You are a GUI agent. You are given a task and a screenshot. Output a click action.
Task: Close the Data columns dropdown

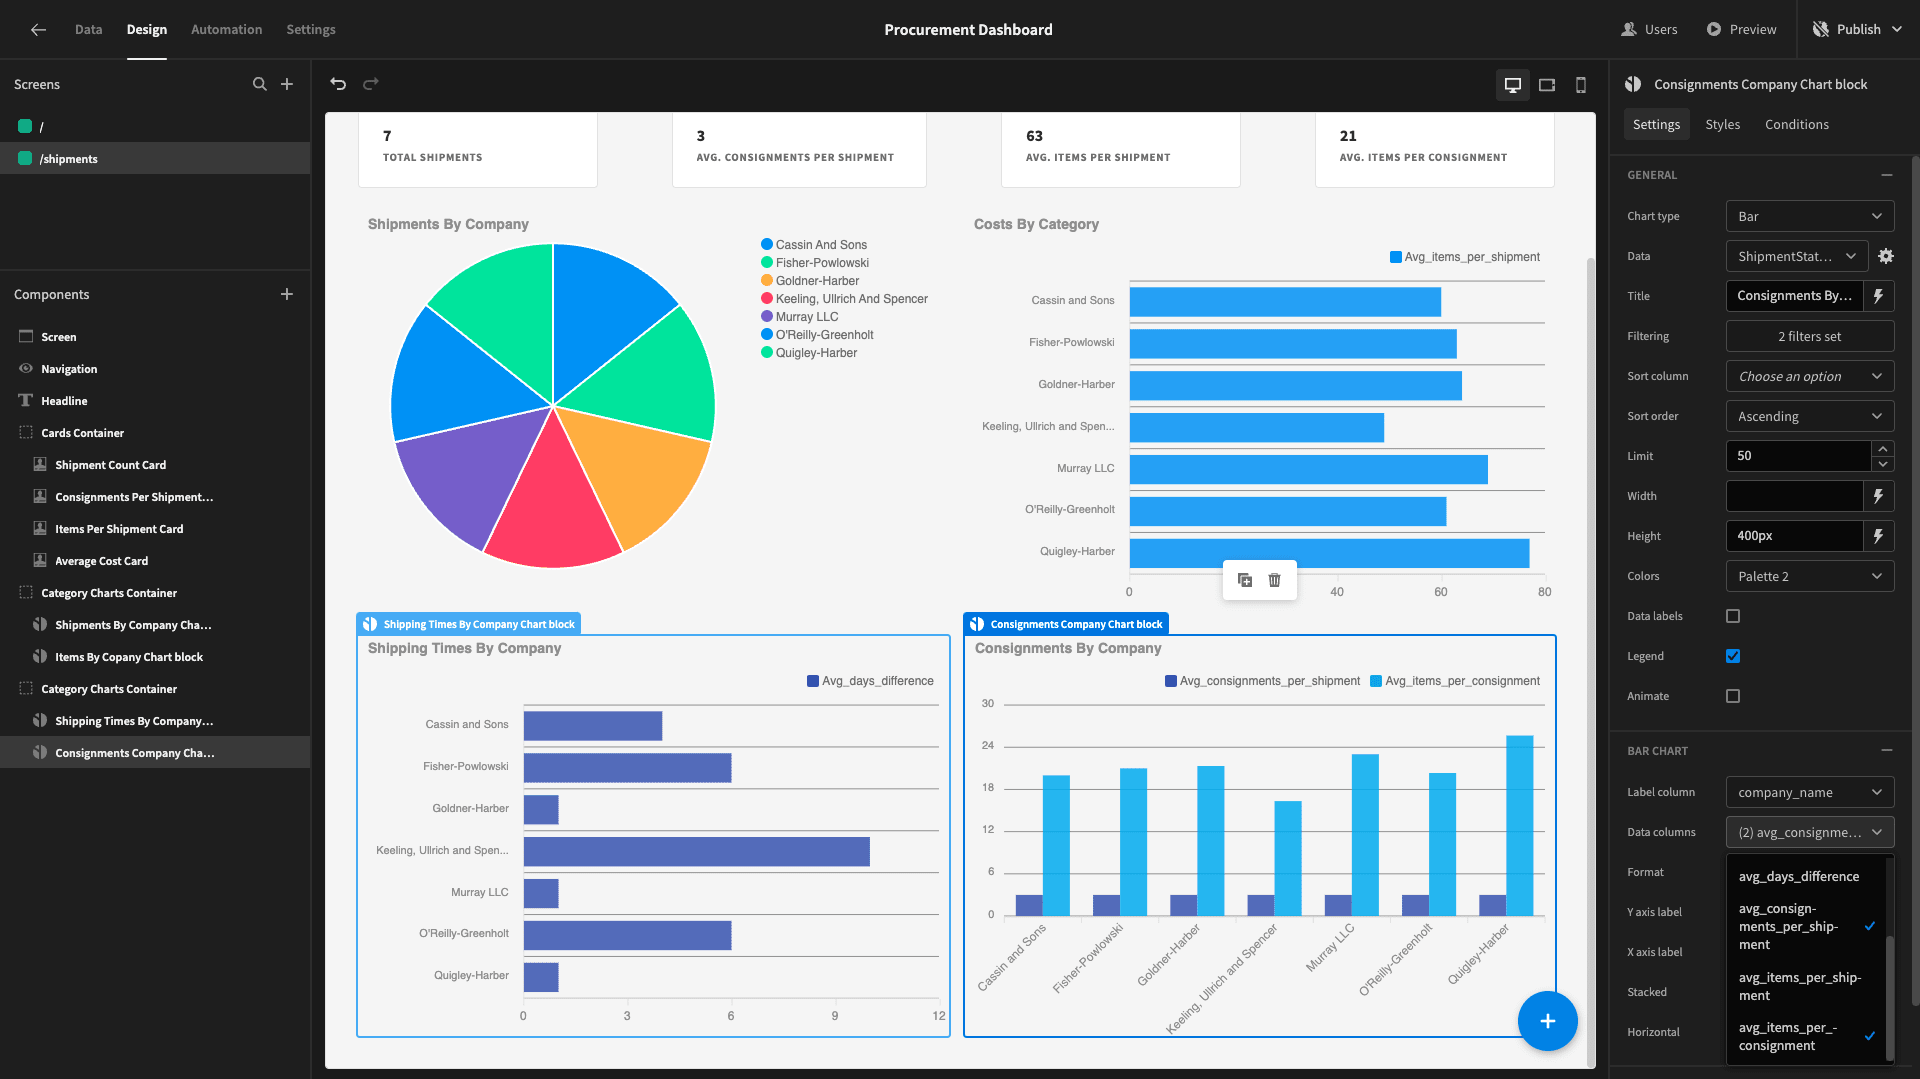pos(1810,832)
